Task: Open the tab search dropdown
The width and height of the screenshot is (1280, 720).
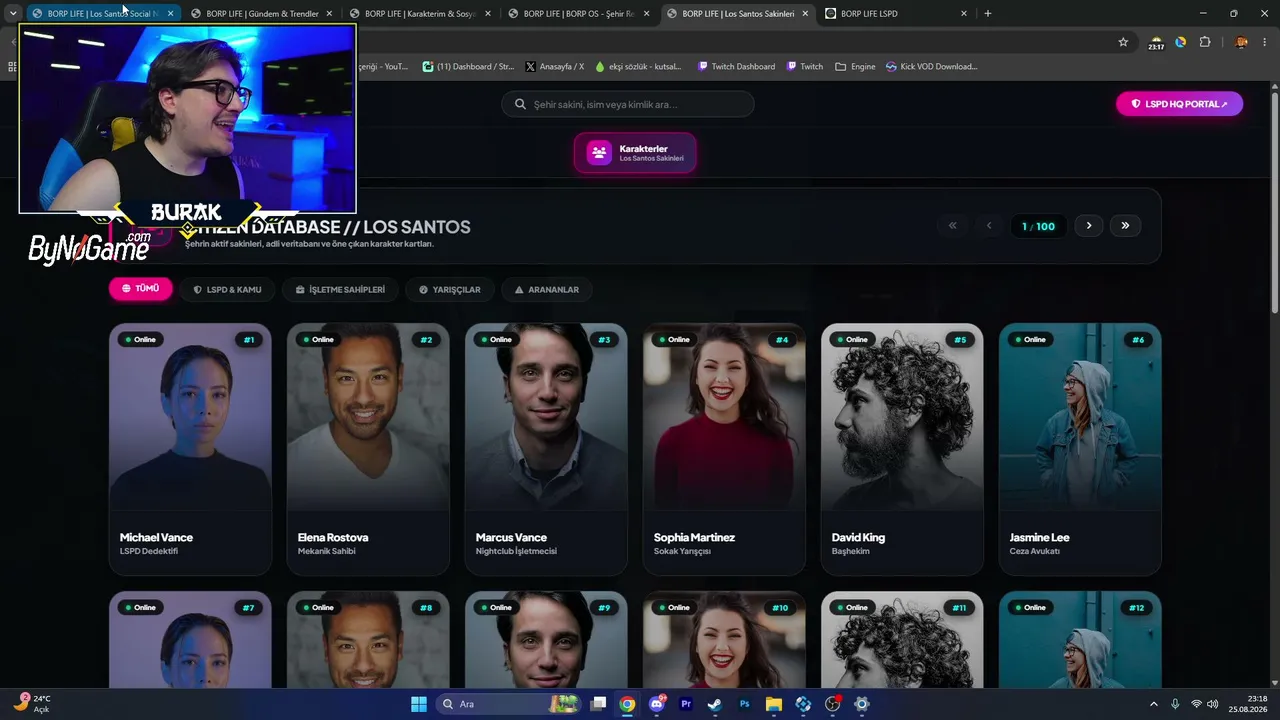Action: click(x=12, y=14)
